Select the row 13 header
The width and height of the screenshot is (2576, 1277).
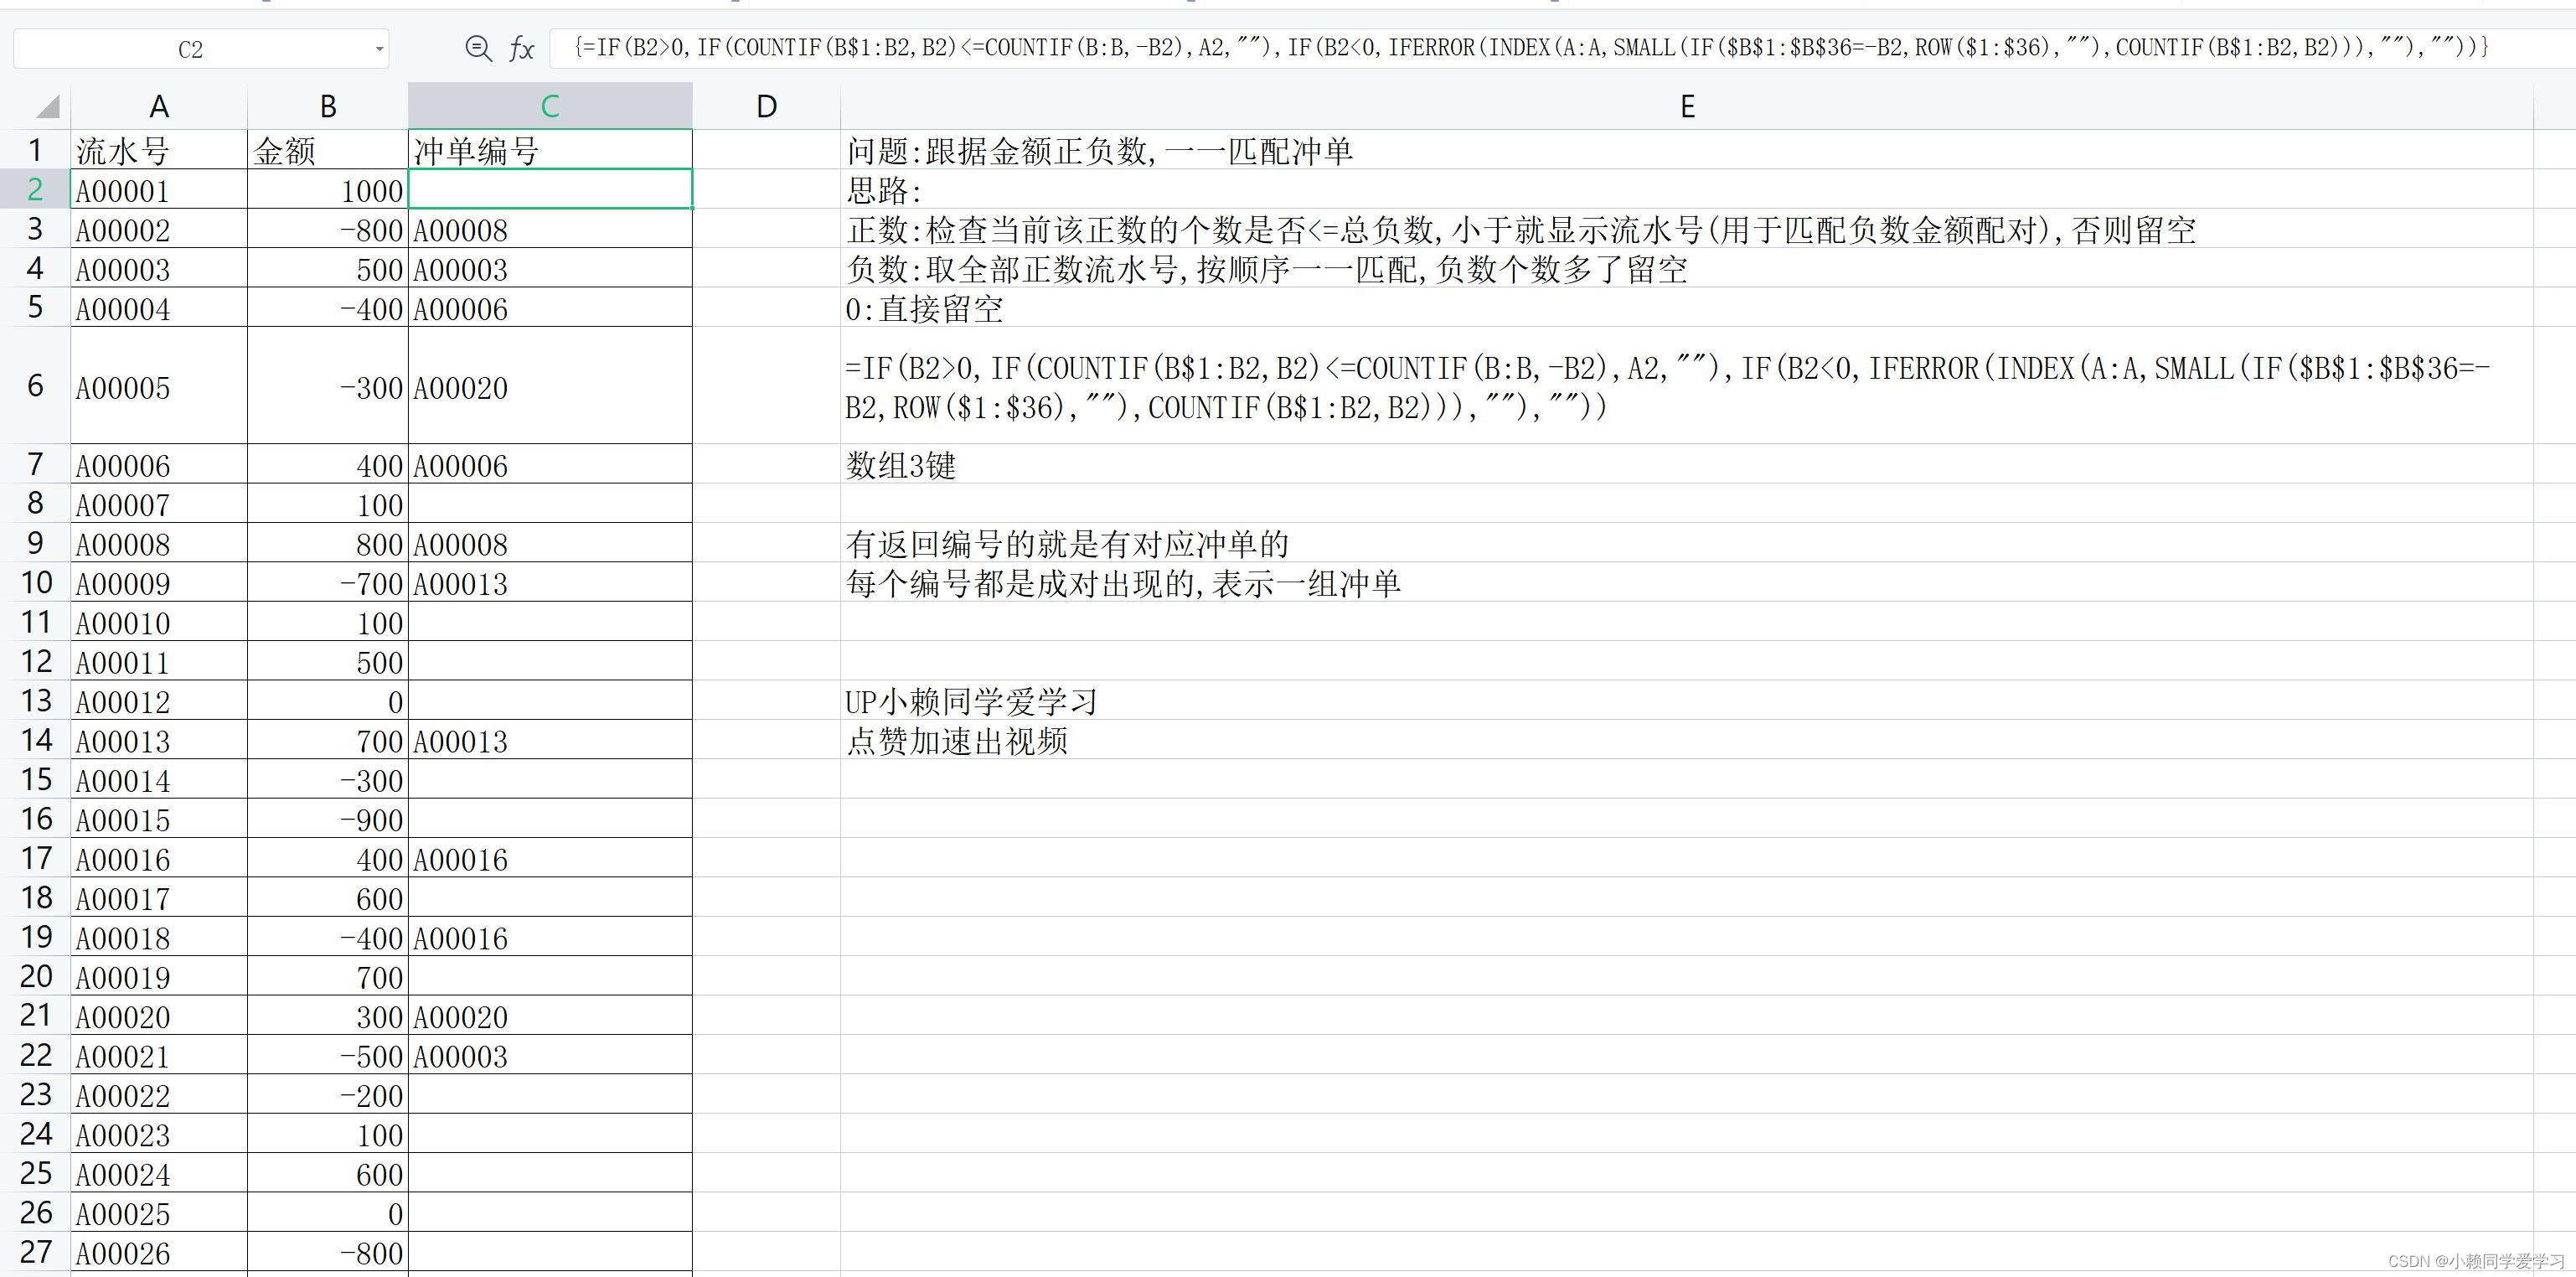click(35, 701)
